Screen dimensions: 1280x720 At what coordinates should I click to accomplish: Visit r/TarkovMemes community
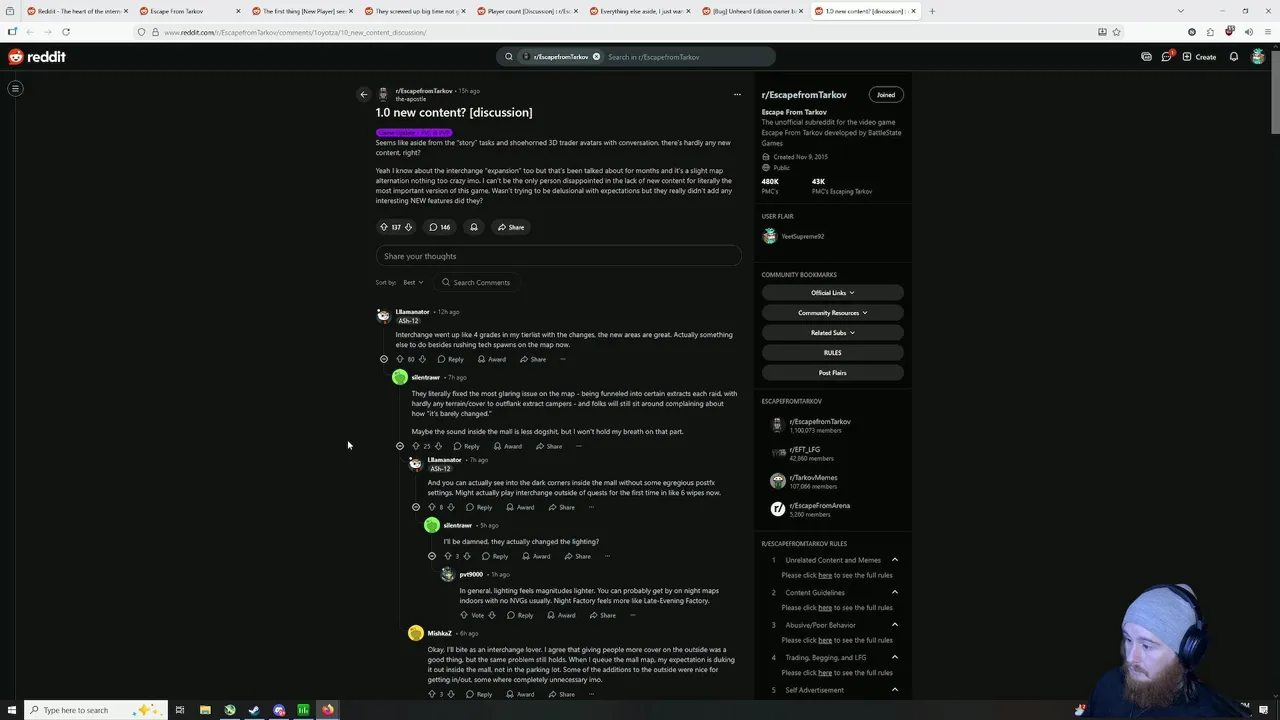(814, 478)
